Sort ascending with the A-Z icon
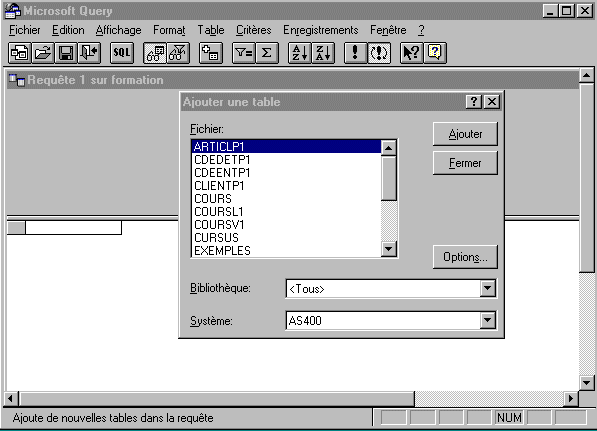Viewport: 597px width, 431px height. pyautogui.click(x=300, y=53)
